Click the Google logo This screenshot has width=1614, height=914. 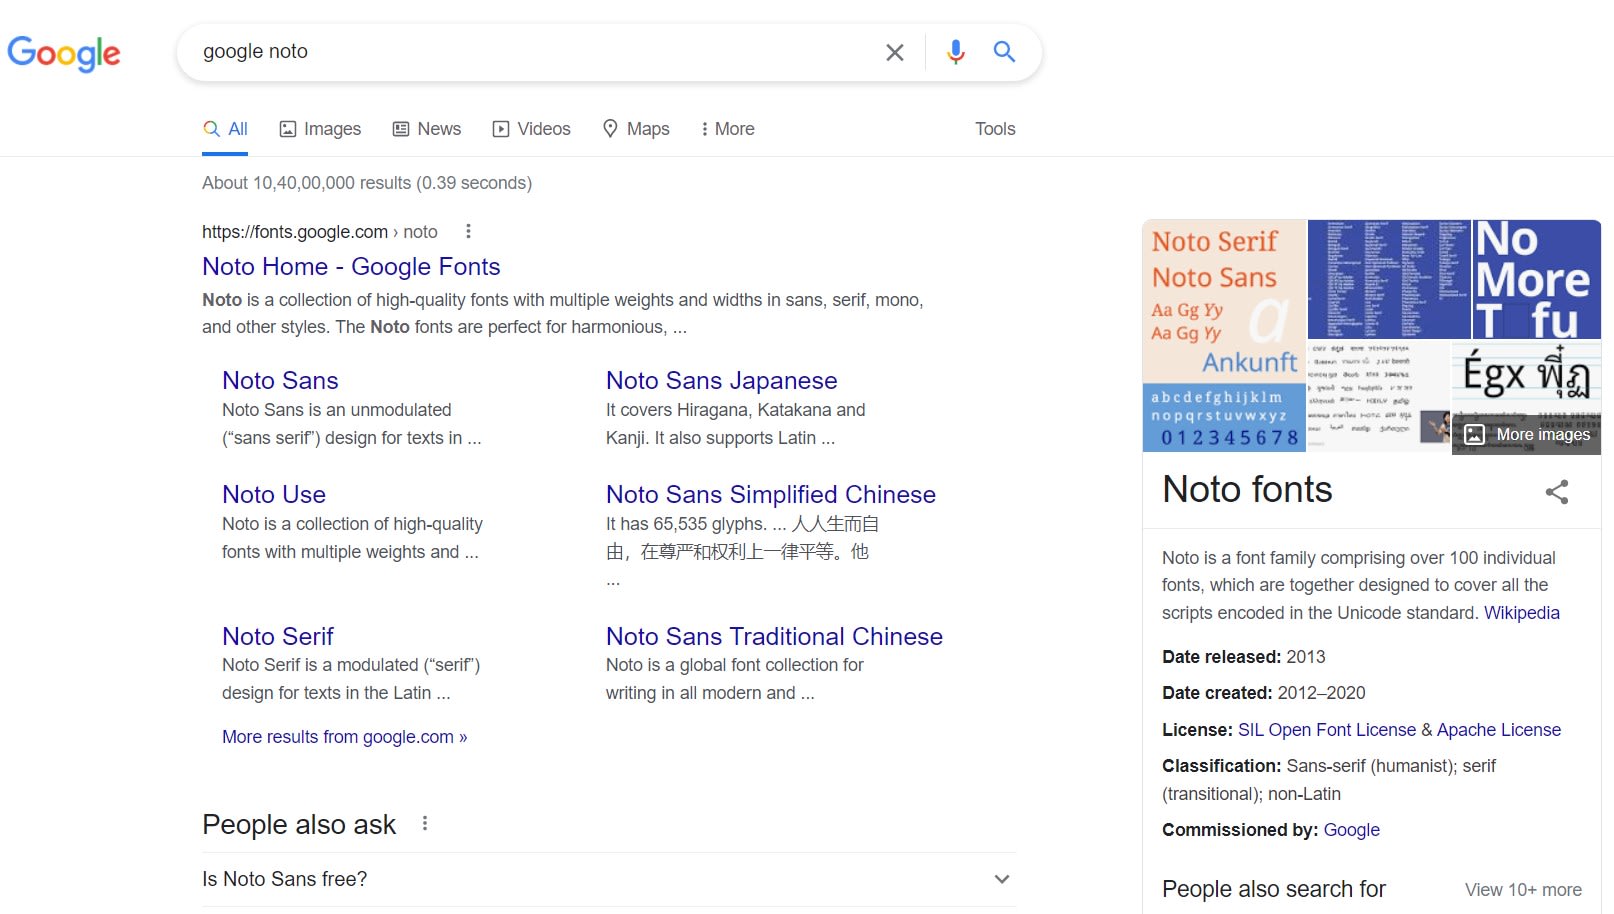pyautogui.click(x=64, y=53)
